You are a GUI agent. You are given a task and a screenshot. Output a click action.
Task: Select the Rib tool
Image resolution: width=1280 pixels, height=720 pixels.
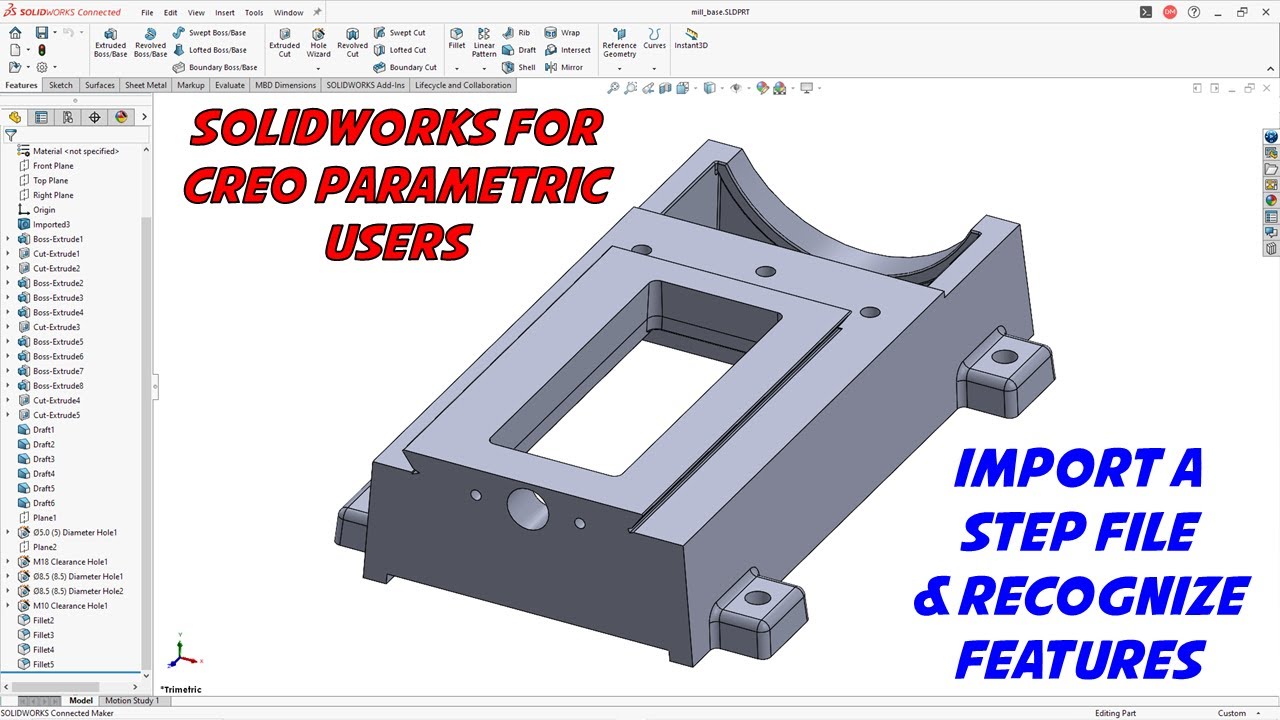[x=517, y=32]
